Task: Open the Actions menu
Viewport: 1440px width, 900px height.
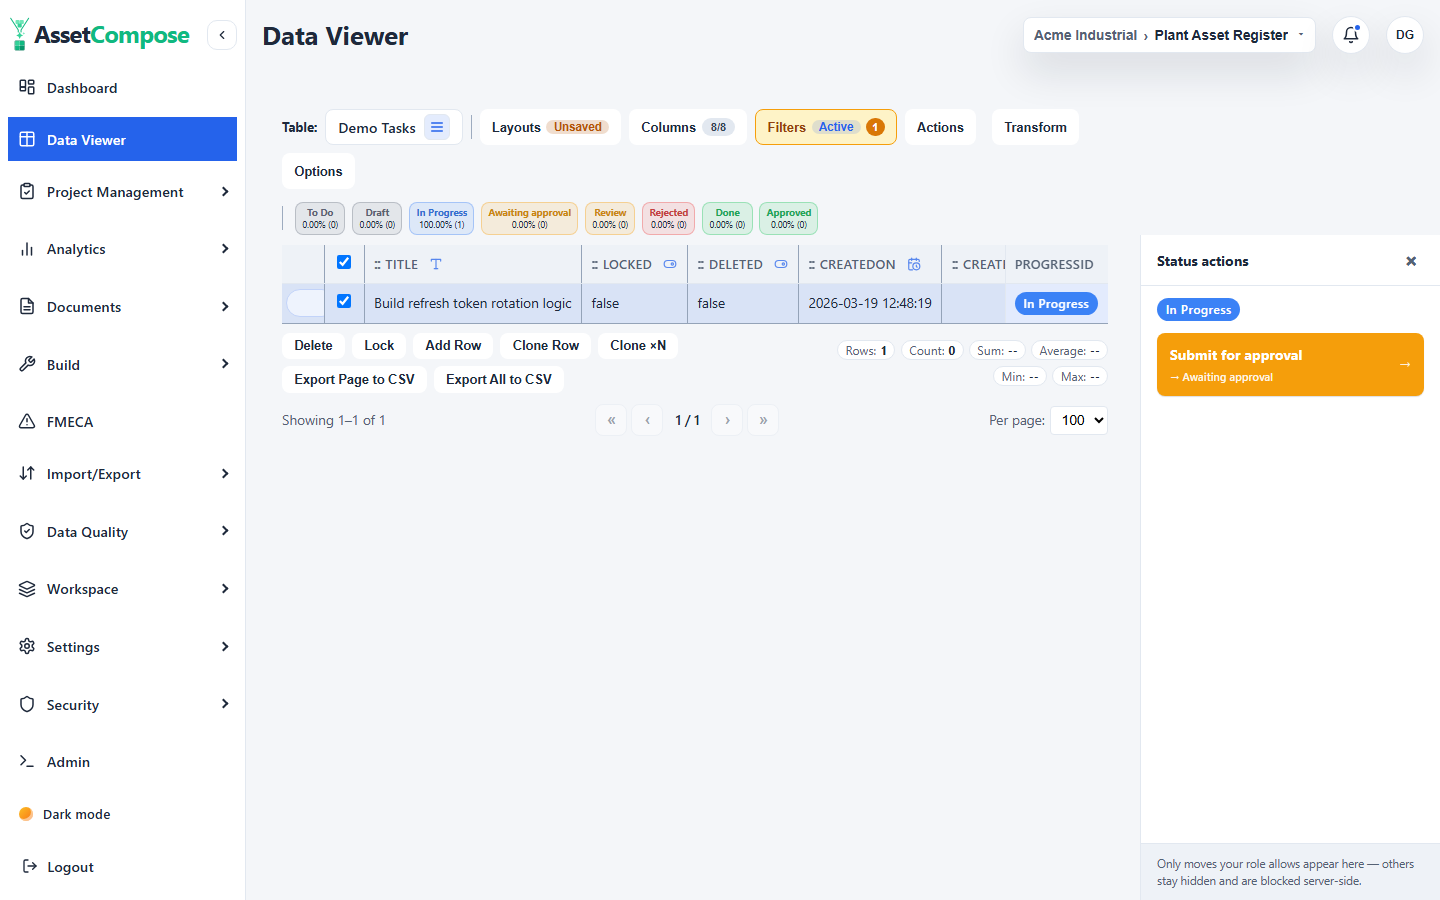Action: click(940, 127)
